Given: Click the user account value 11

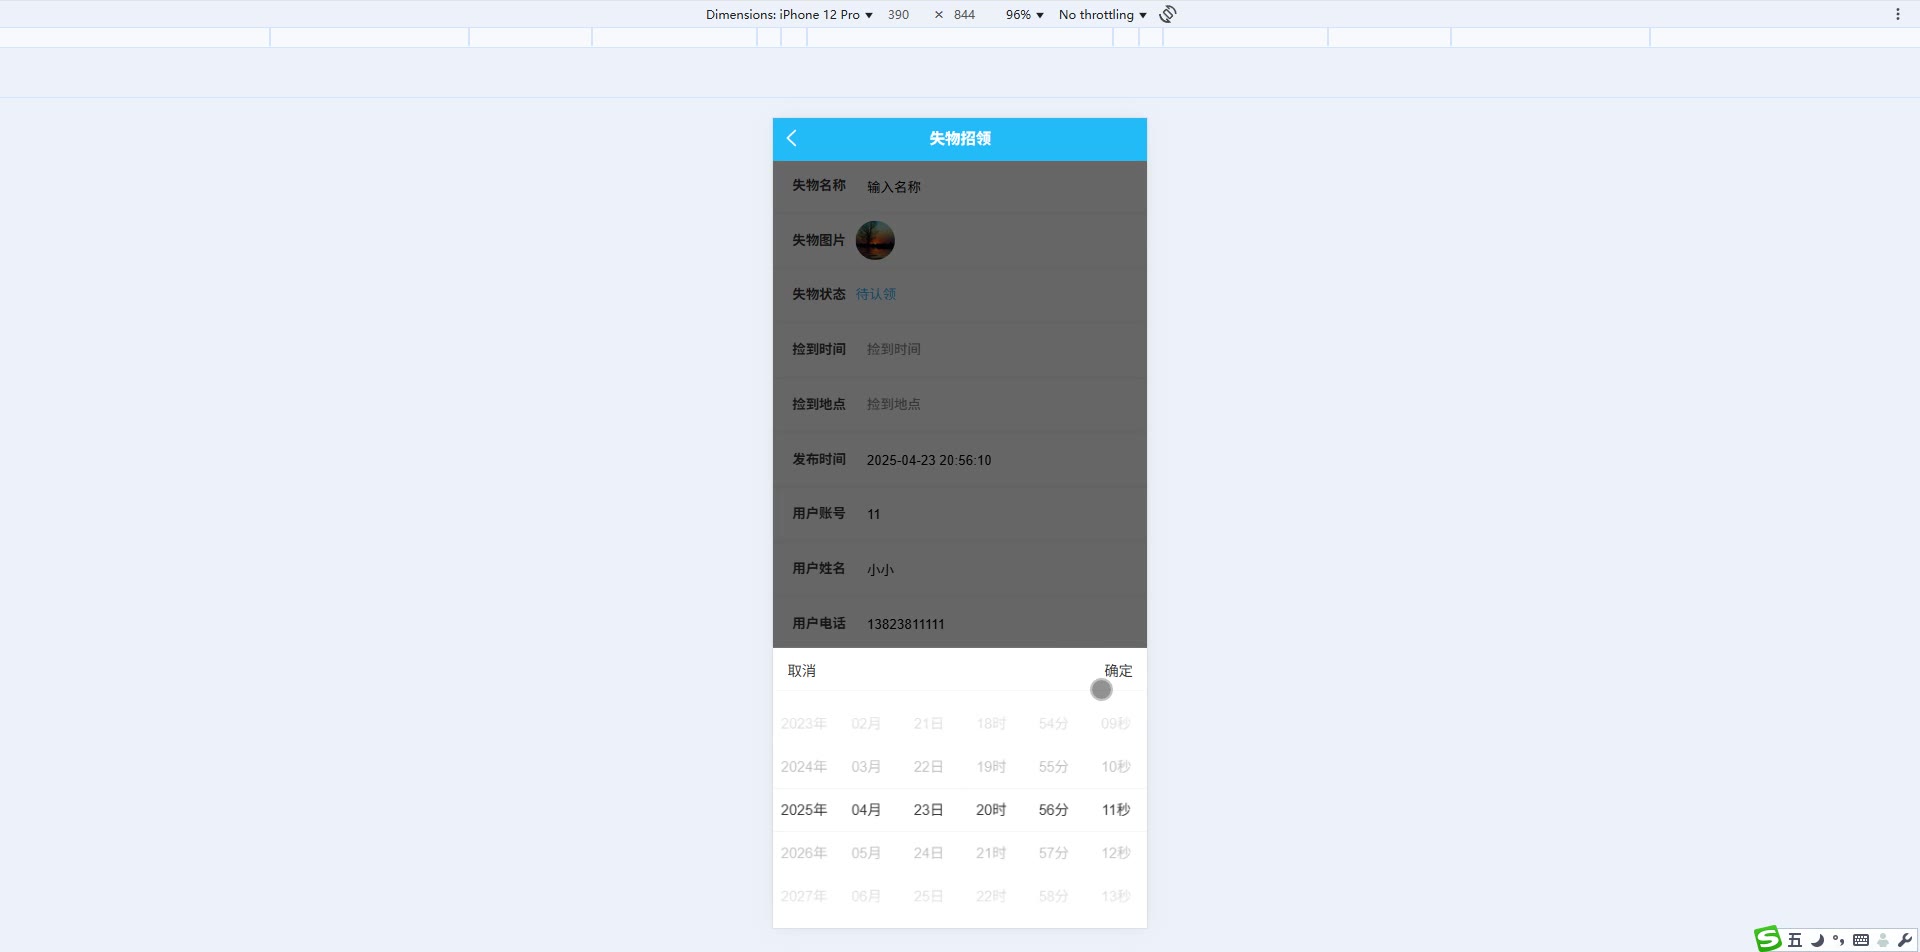Looking at the screenshot, I should (874, 514).
